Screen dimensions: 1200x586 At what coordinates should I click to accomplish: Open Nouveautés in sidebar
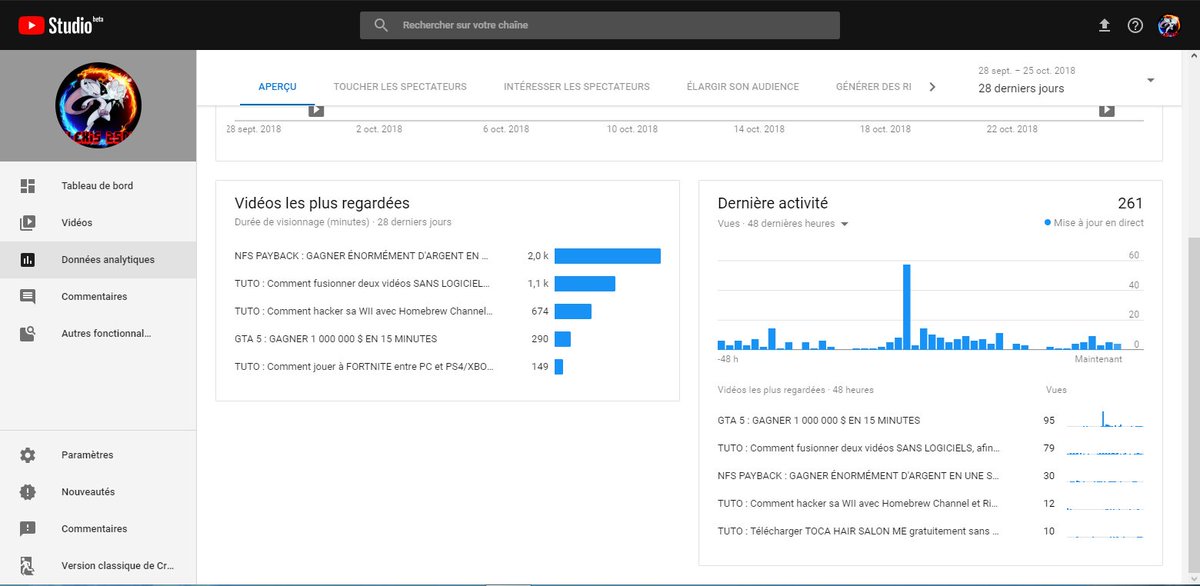point(98,492)
